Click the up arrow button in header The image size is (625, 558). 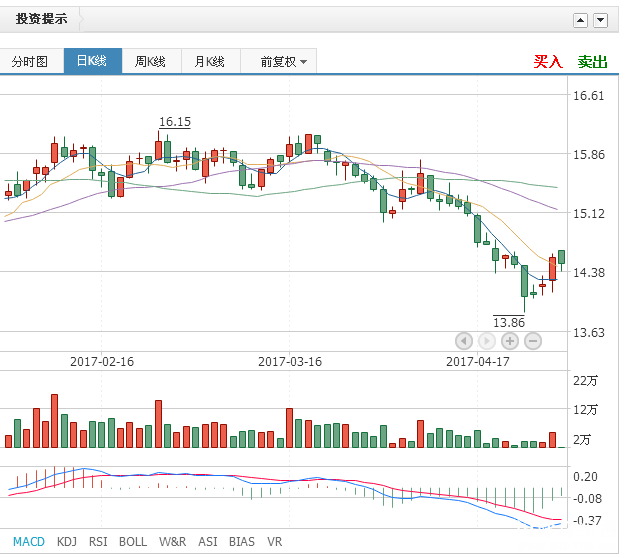[580, 20]
